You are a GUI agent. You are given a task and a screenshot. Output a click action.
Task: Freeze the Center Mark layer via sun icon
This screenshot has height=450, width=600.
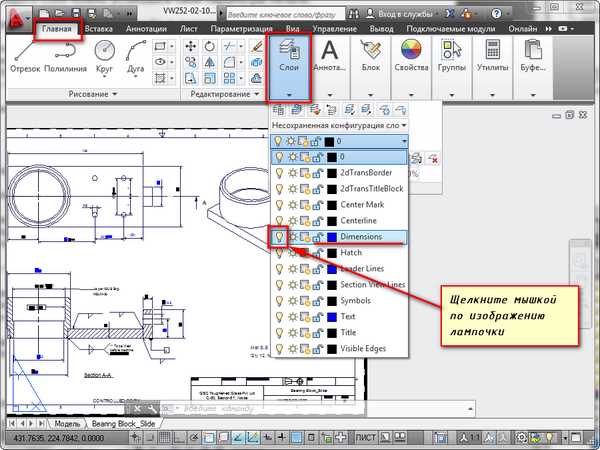294,205
